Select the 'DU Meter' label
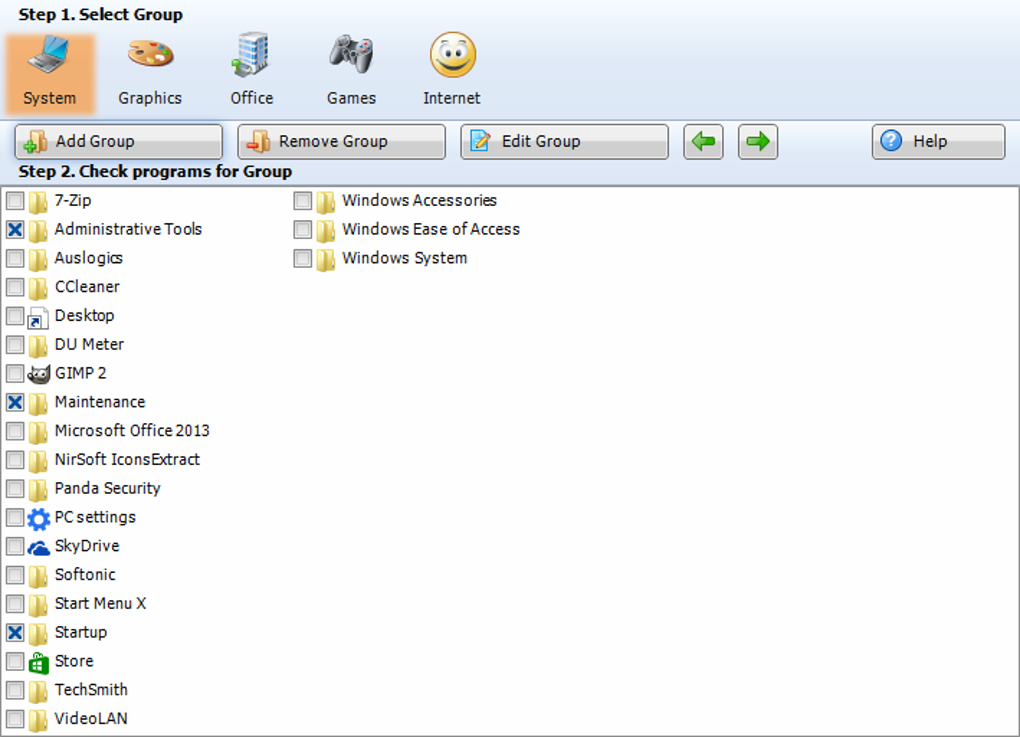This screenshot has width=1020, height=737. [x=89, y=344]
